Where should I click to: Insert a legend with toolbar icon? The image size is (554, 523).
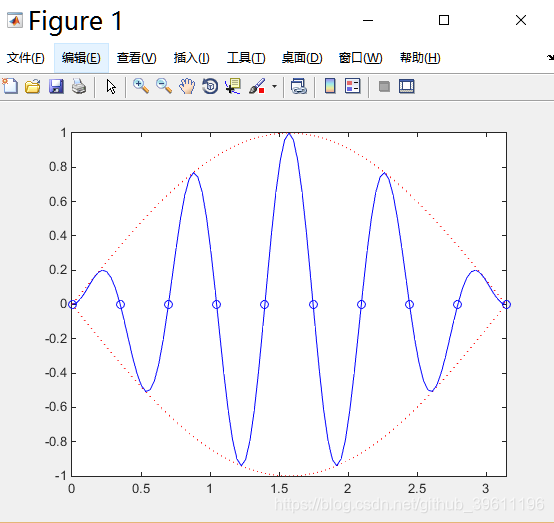pos(353,86)
